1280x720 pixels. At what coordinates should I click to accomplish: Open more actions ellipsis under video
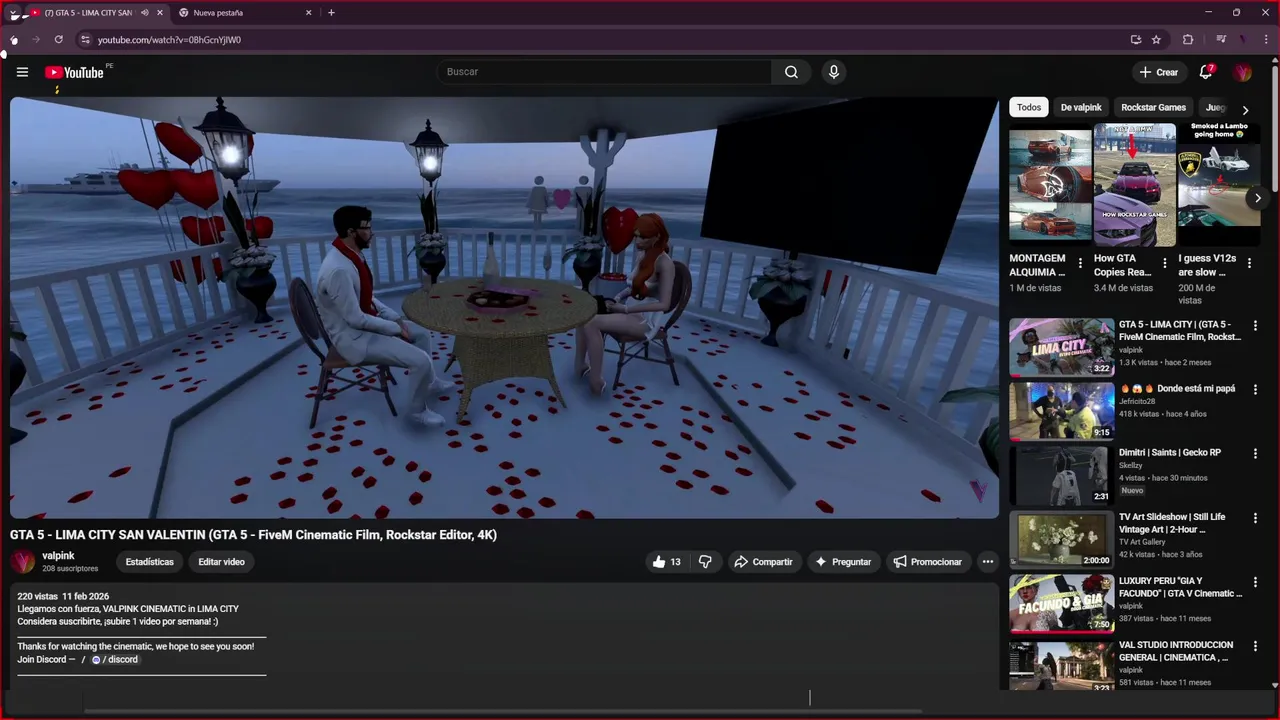click(988, 562)
